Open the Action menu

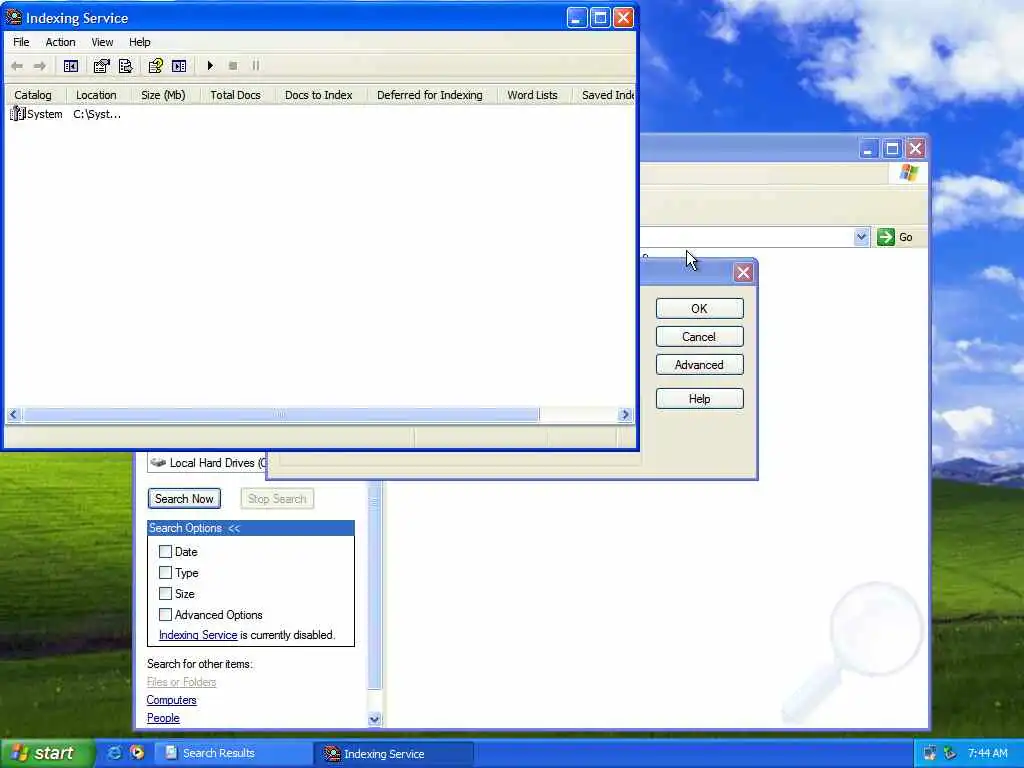pos(60,42)
